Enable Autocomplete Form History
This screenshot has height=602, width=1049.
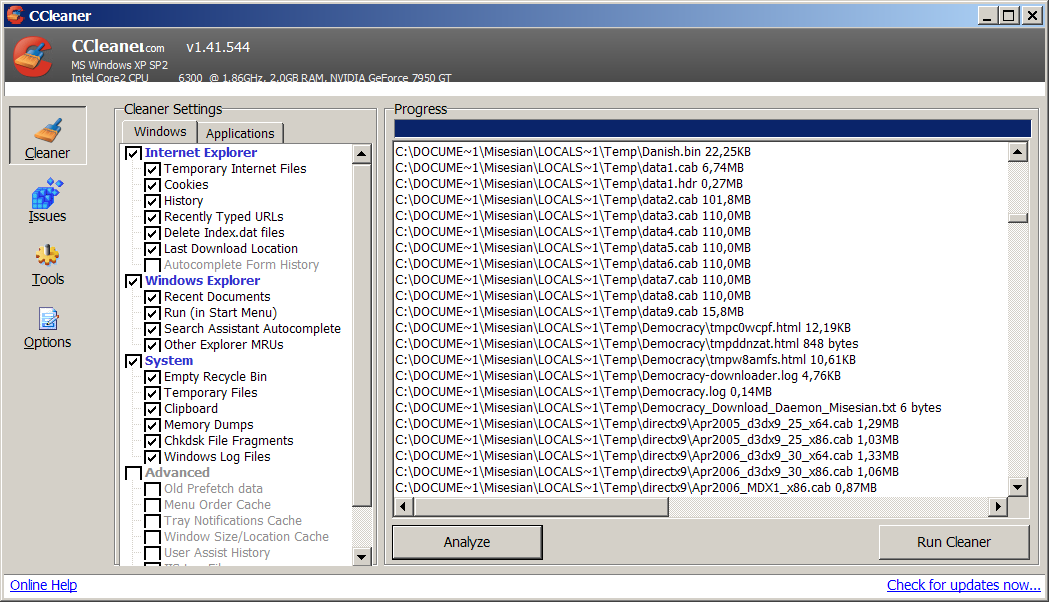tap(153, 266)
